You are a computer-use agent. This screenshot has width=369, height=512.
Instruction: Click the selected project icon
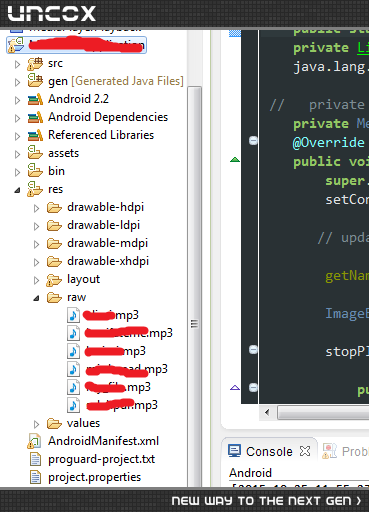coord(16,45)
